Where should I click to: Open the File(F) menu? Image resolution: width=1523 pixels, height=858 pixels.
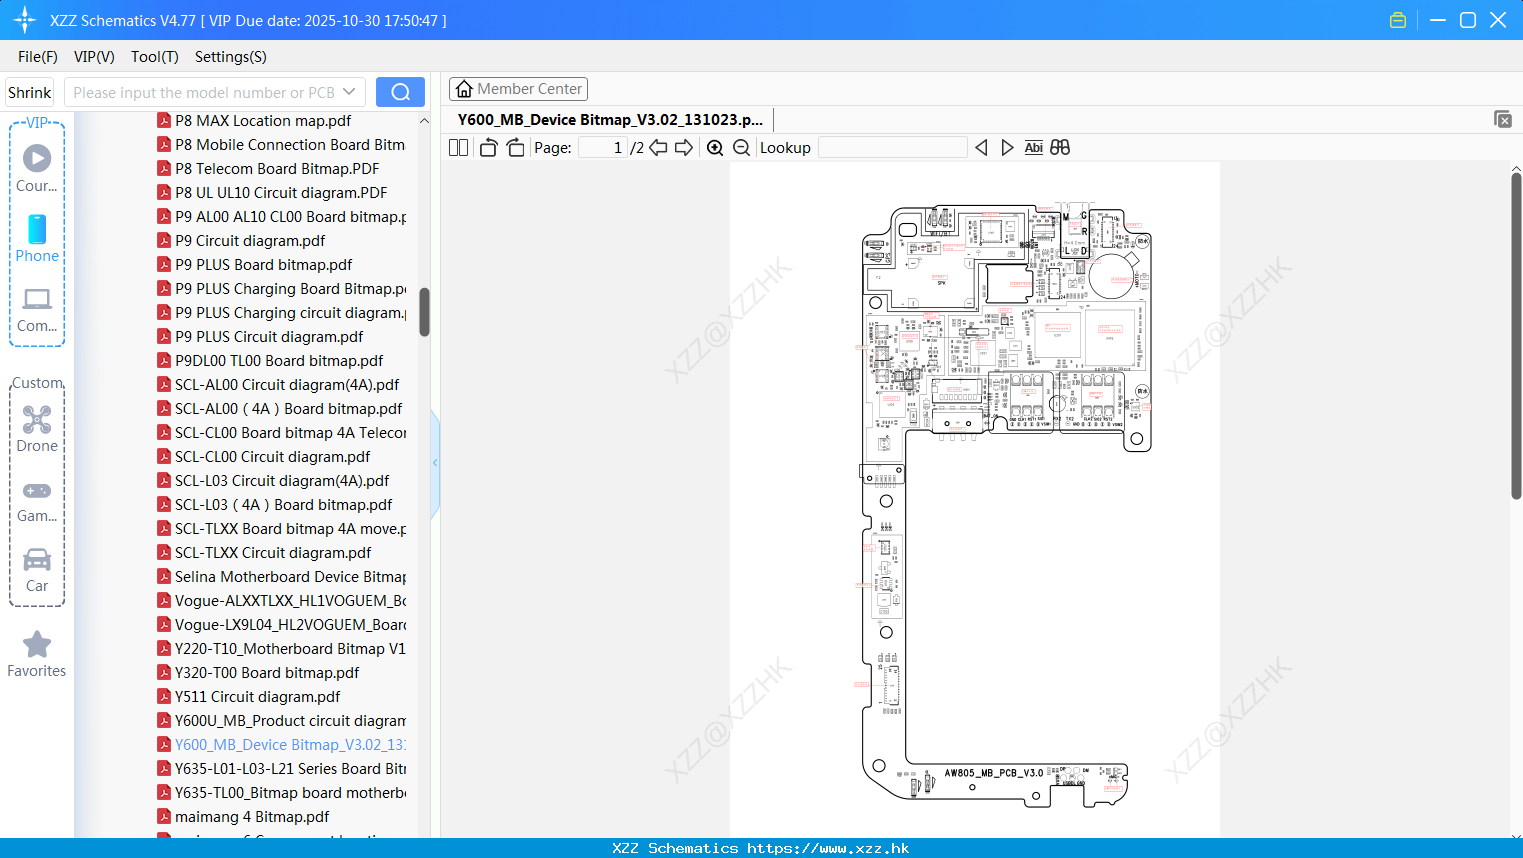(x=38, y=57)
